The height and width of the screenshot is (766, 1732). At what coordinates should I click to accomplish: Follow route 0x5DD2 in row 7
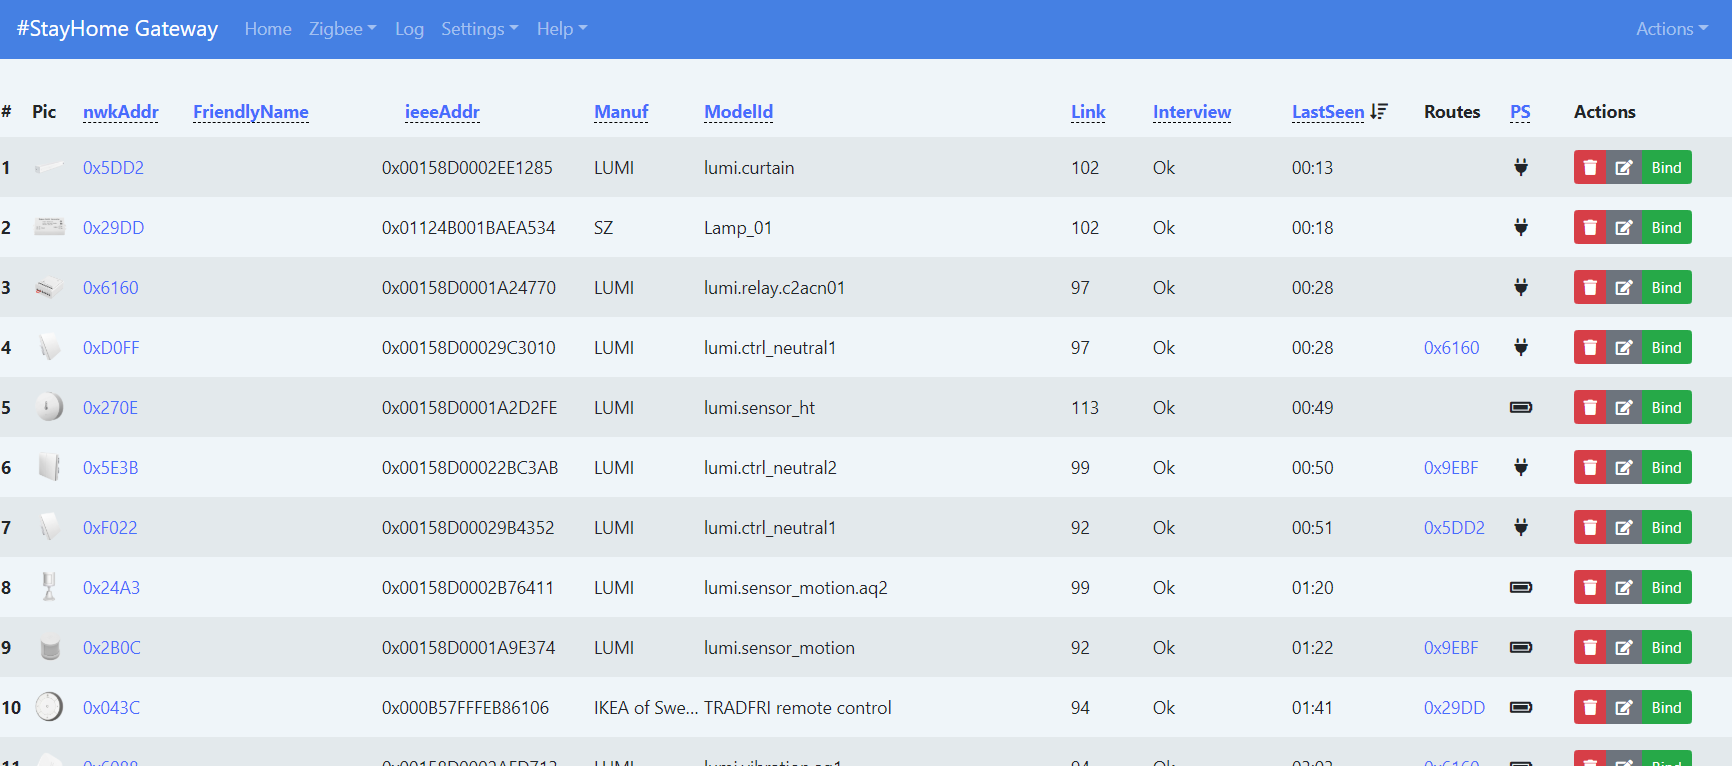[x=1454, y=527]
